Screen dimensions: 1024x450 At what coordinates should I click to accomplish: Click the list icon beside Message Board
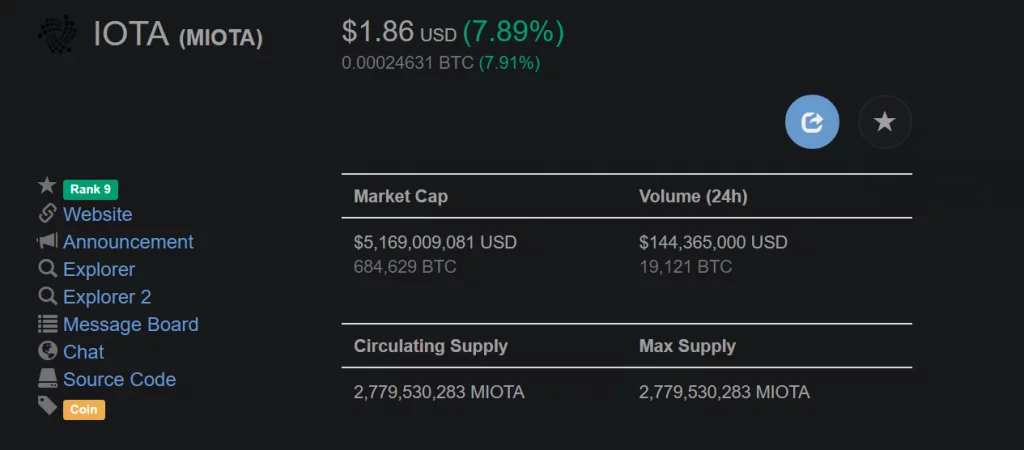point(47,323)
